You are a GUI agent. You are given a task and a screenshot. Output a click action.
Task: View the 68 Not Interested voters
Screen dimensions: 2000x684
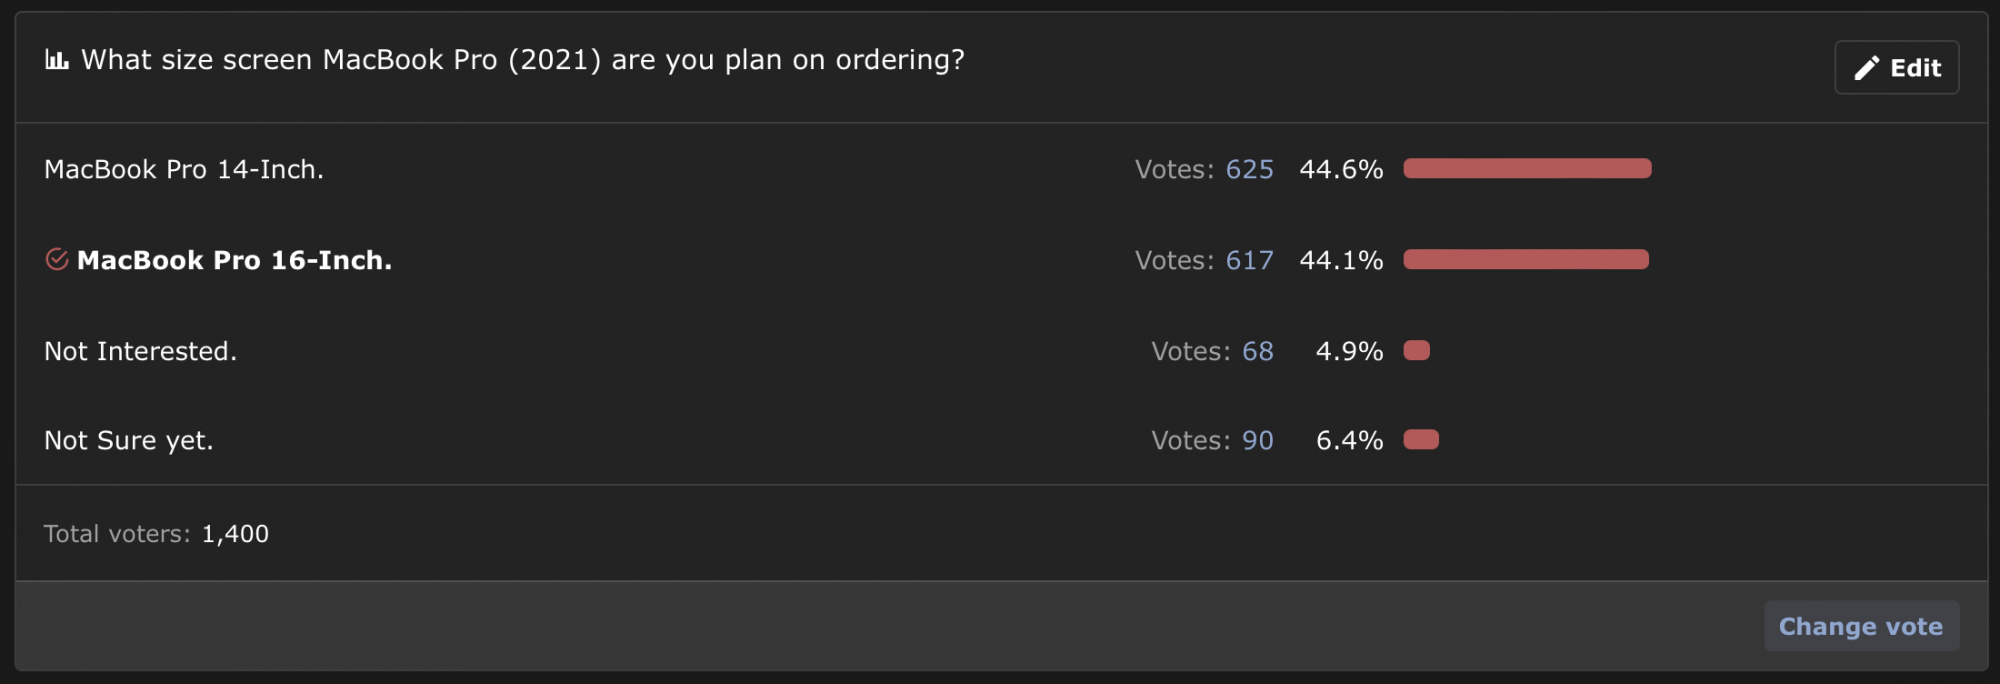(1257, 352)
